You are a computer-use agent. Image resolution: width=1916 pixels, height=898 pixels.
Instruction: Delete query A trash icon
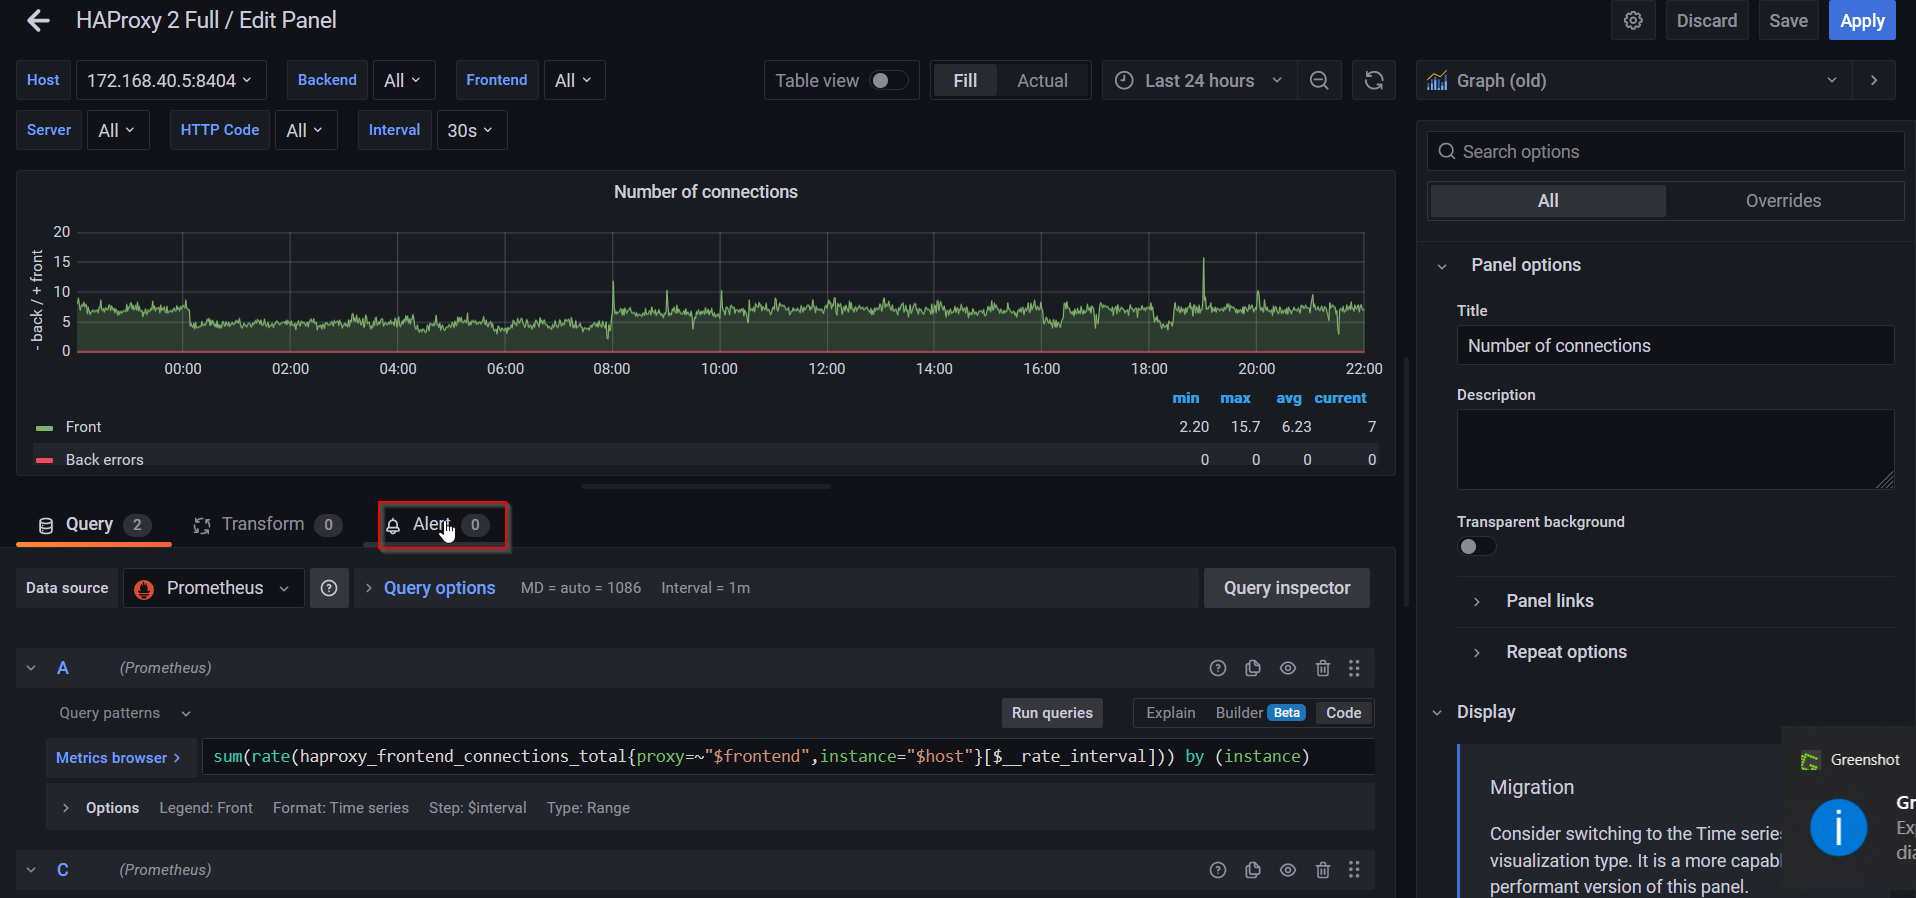(x=1323, y=668)
